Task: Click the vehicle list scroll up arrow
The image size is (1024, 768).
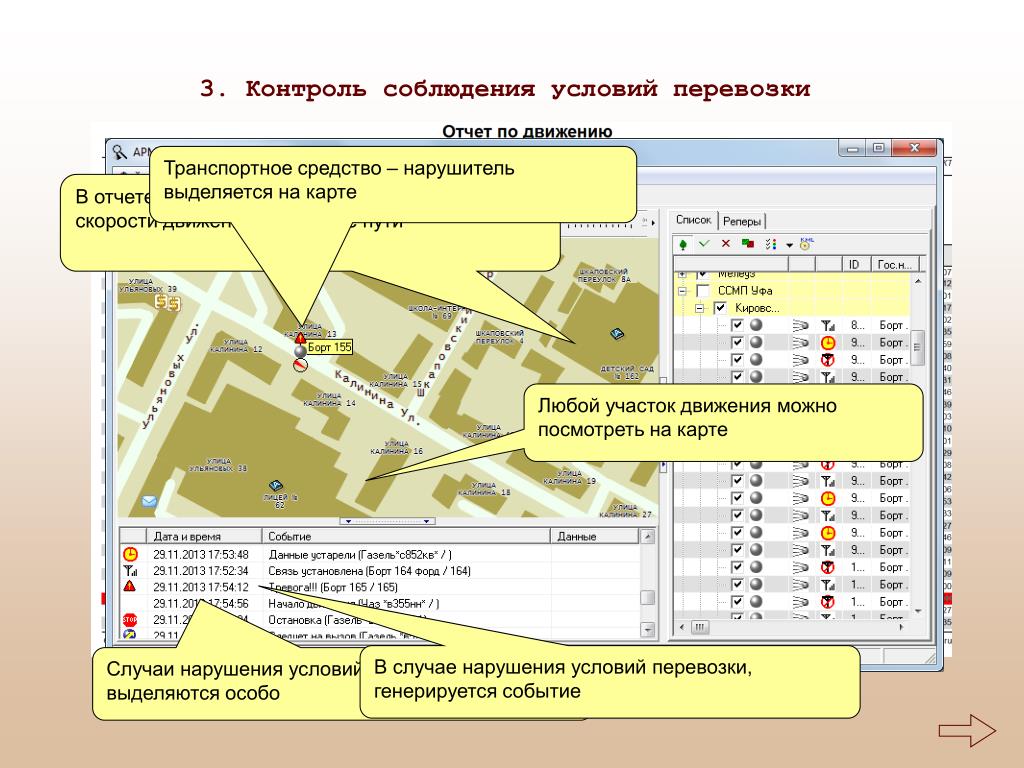Action: (918, 281)
